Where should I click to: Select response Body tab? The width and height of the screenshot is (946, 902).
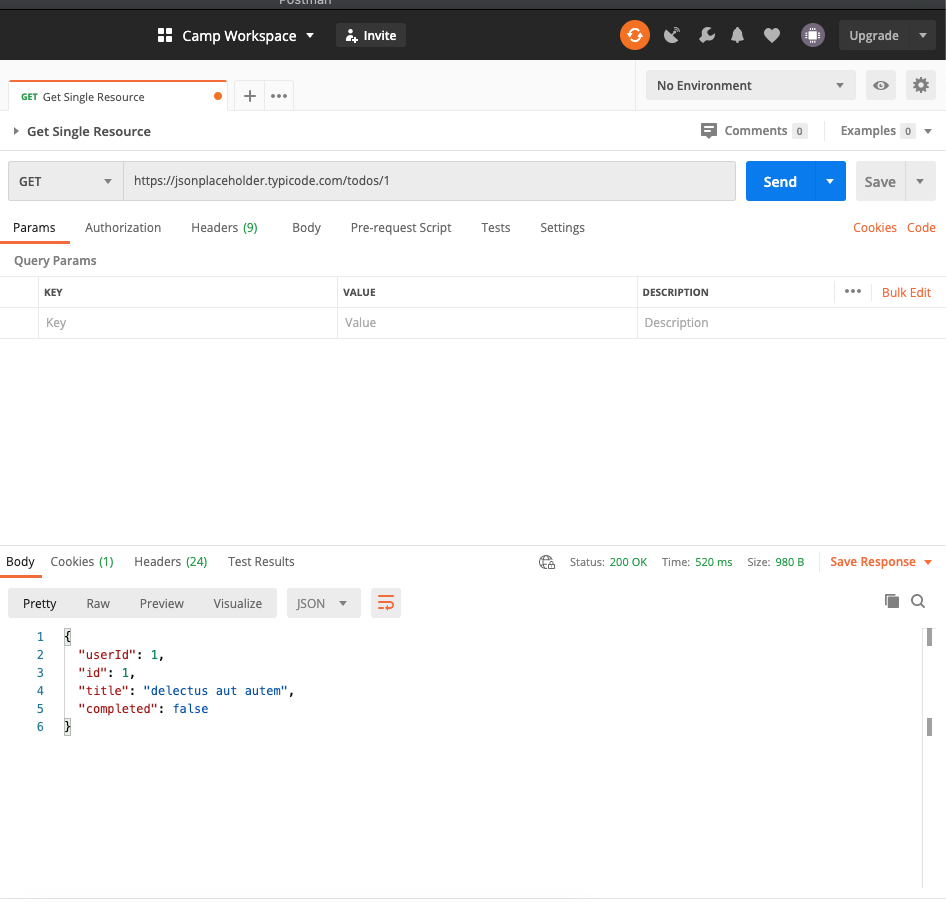[20, 562]
